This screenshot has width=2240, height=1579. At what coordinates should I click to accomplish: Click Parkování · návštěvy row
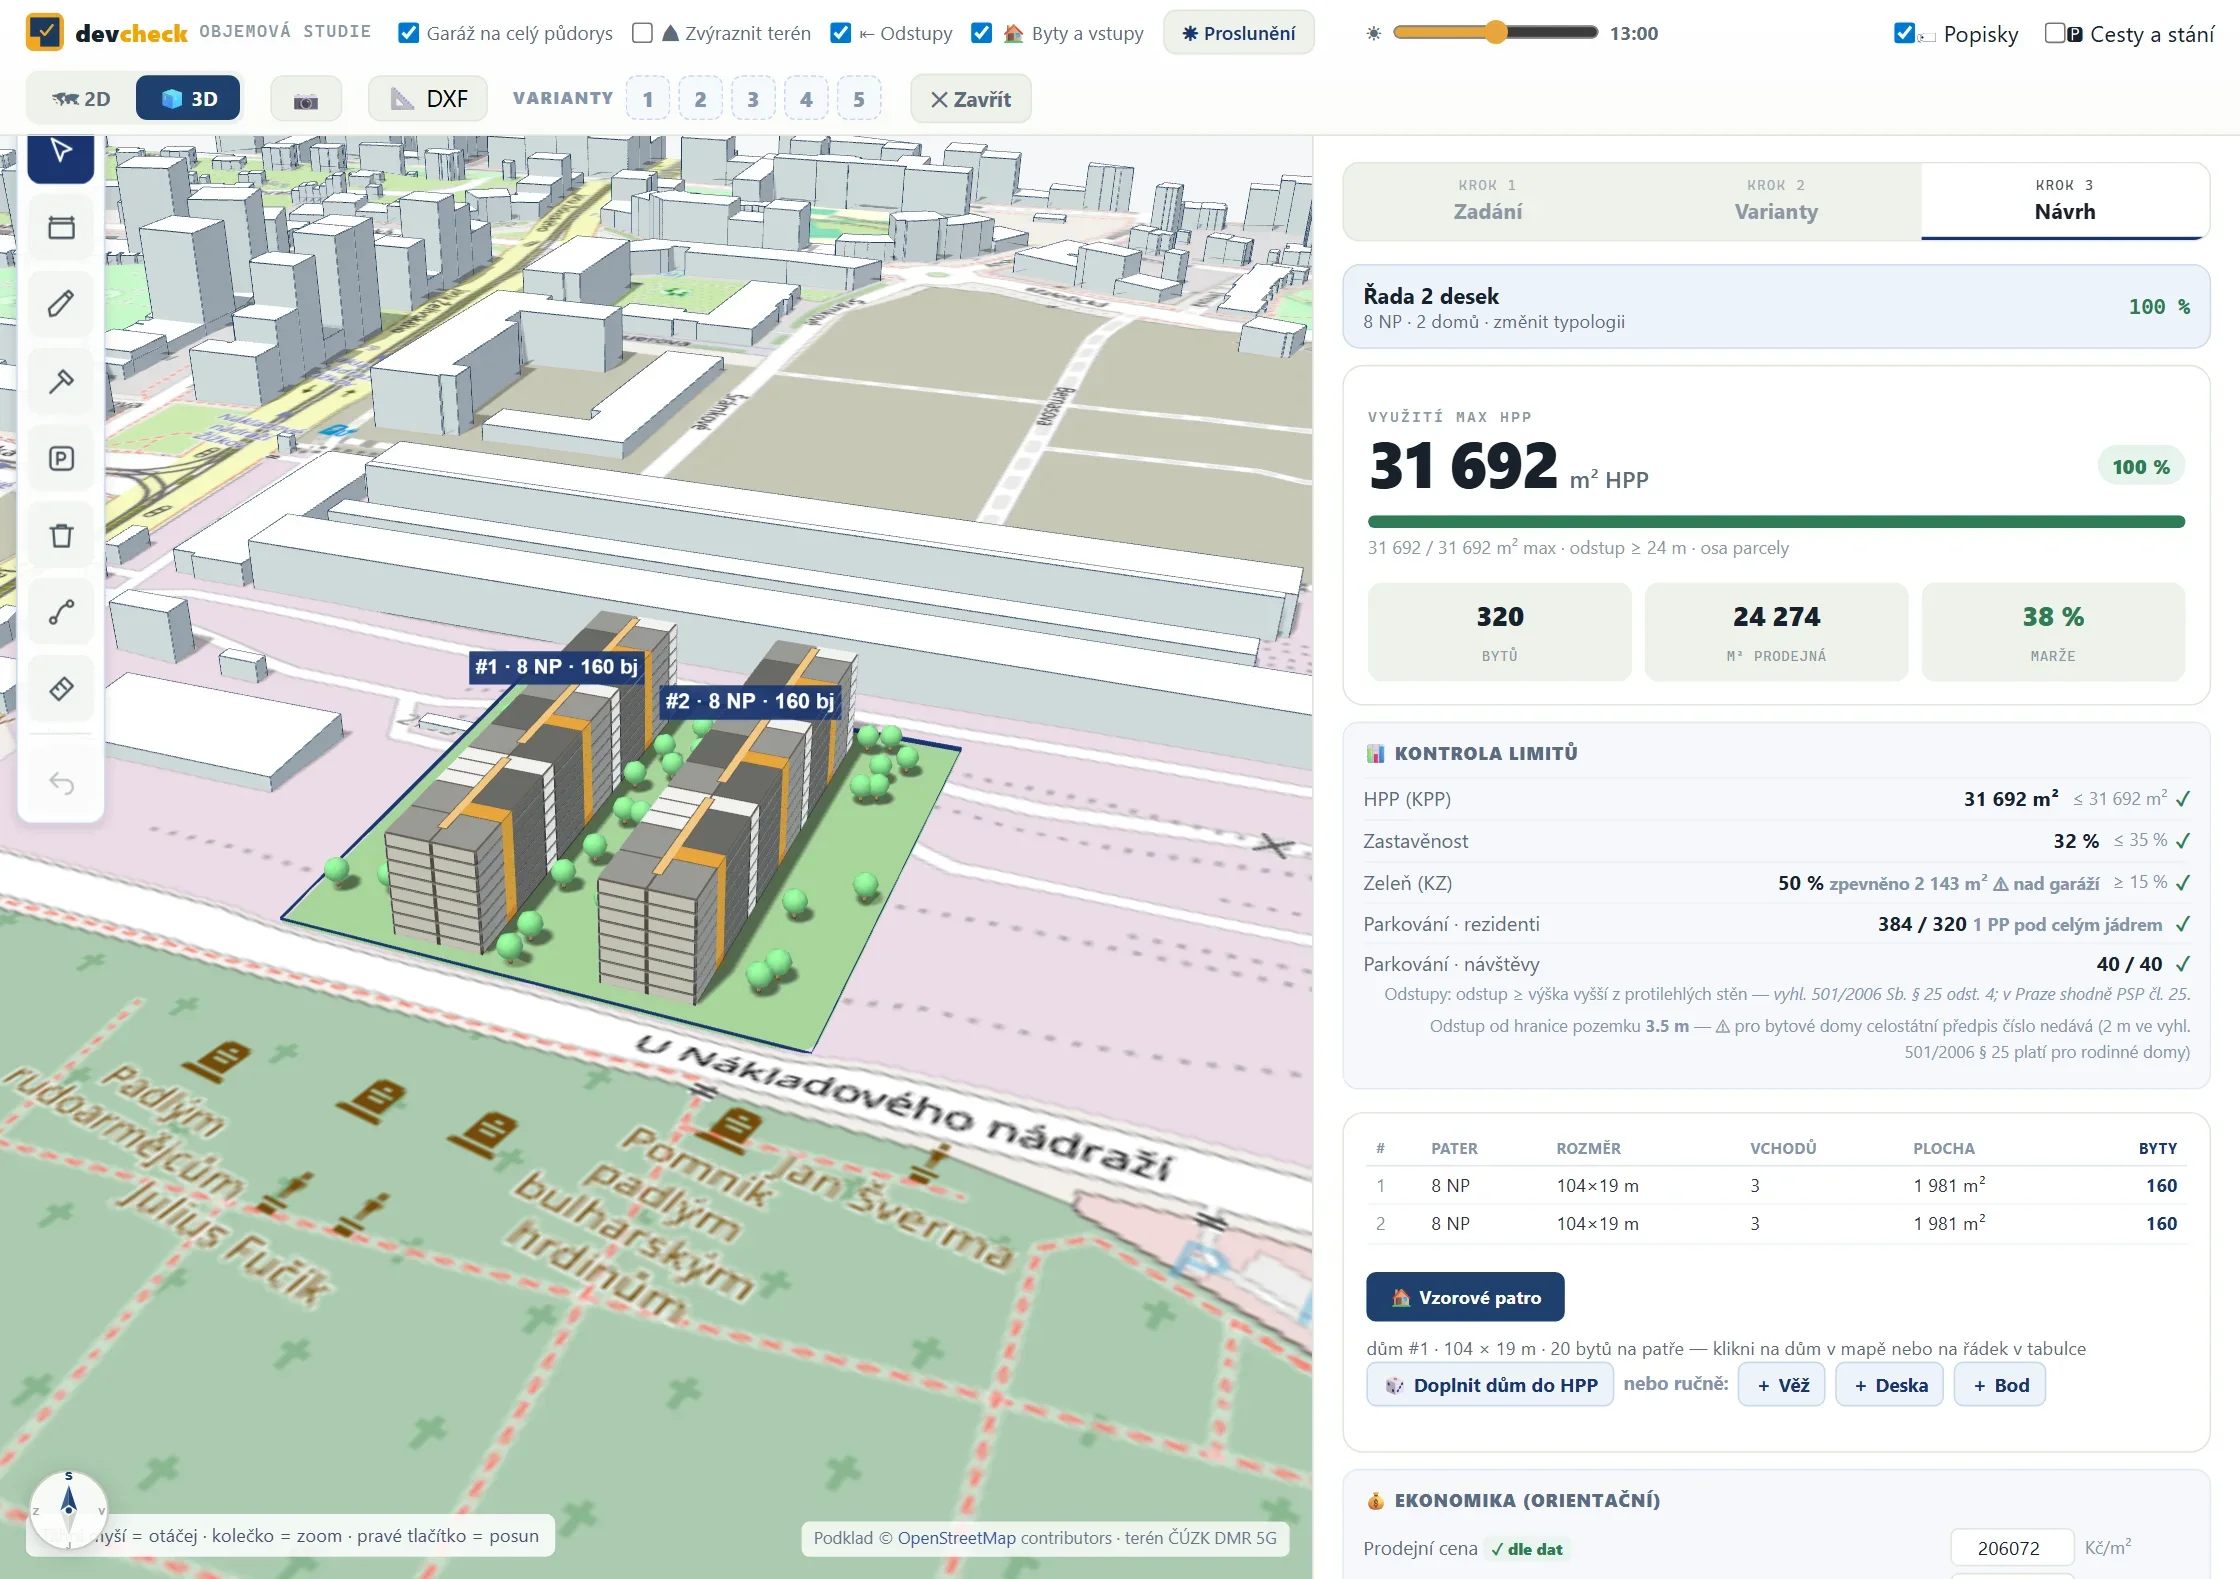pyautogui.click(x=1776, y=964)
